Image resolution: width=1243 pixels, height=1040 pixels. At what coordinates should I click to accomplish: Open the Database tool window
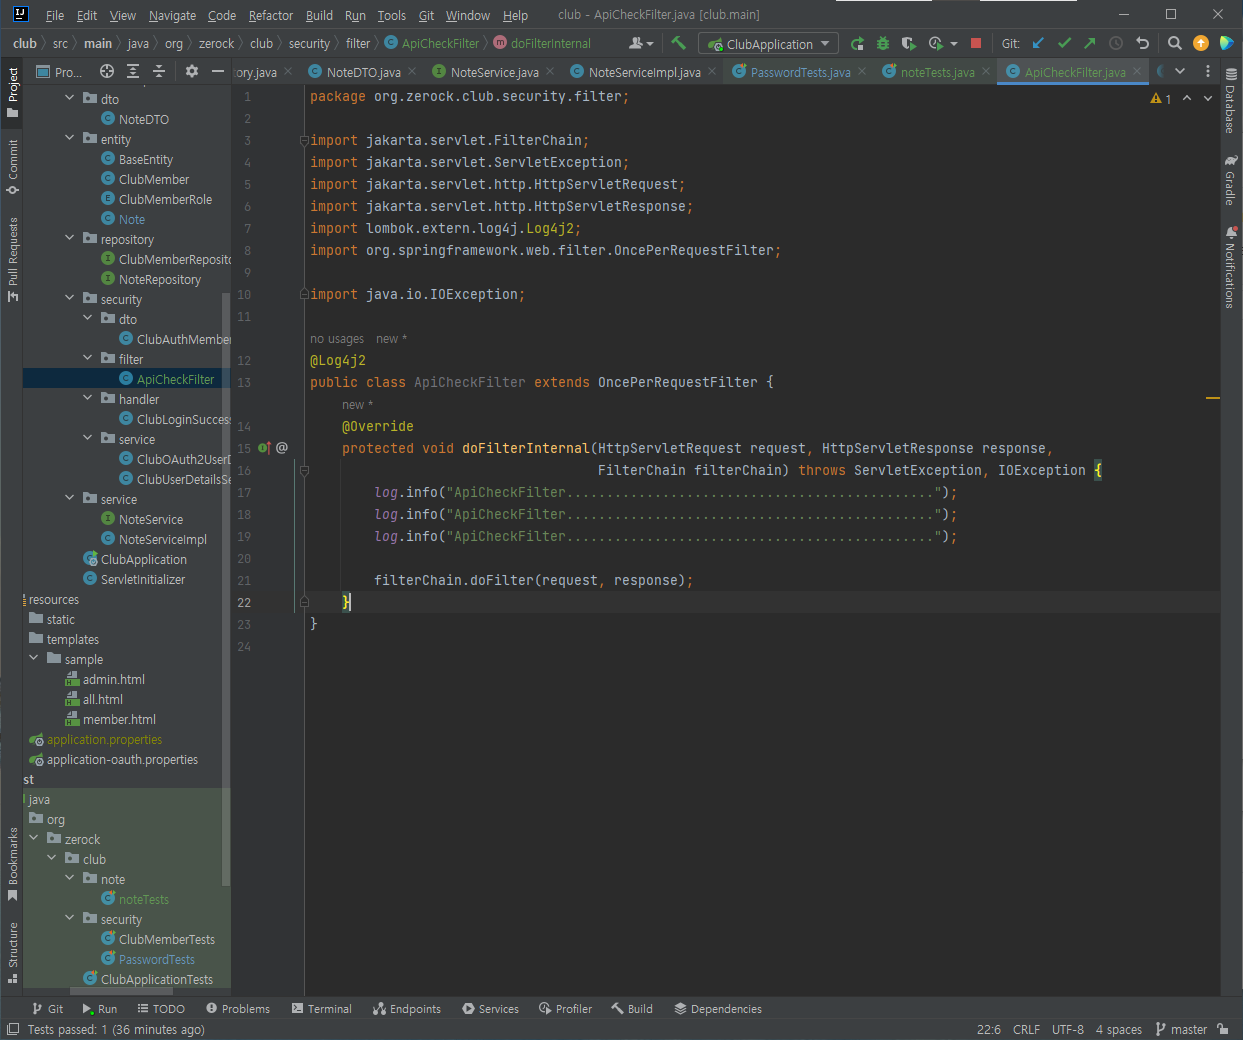(1231, 102)
